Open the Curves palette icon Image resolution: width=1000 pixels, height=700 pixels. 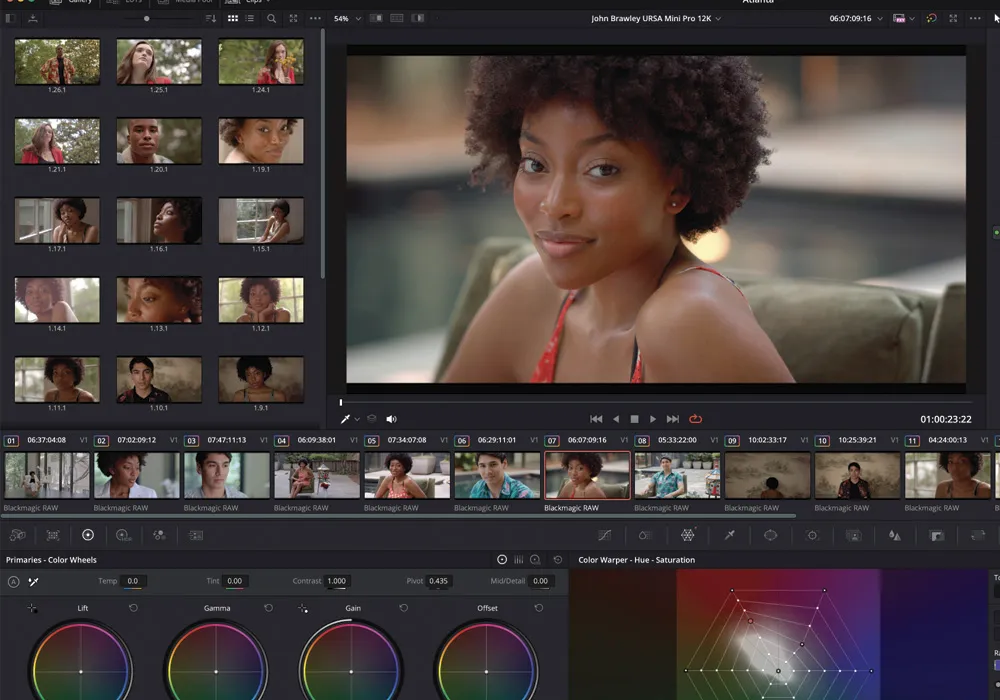point(605,535)
